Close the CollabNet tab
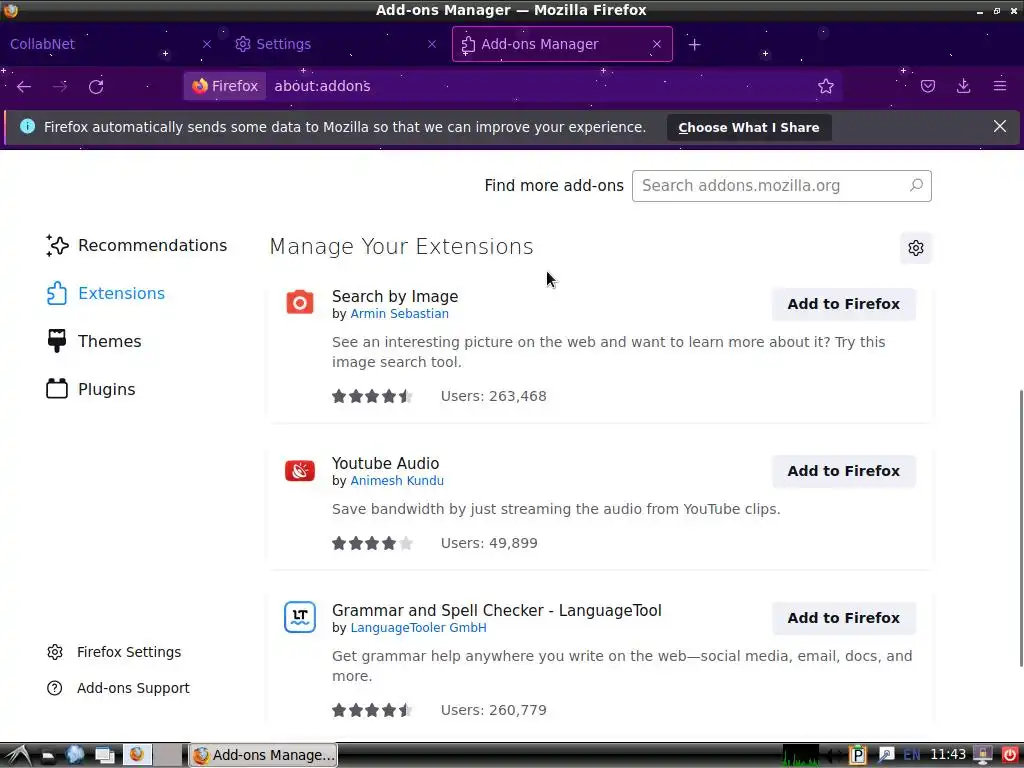 (206, 44)
